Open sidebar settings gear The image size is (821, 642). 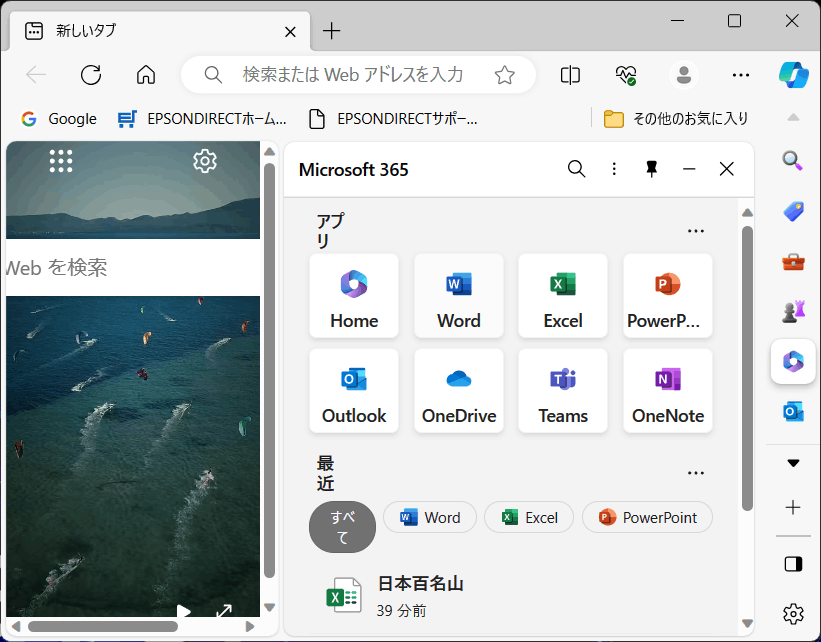pyautogui.click(x=793, y=614)
